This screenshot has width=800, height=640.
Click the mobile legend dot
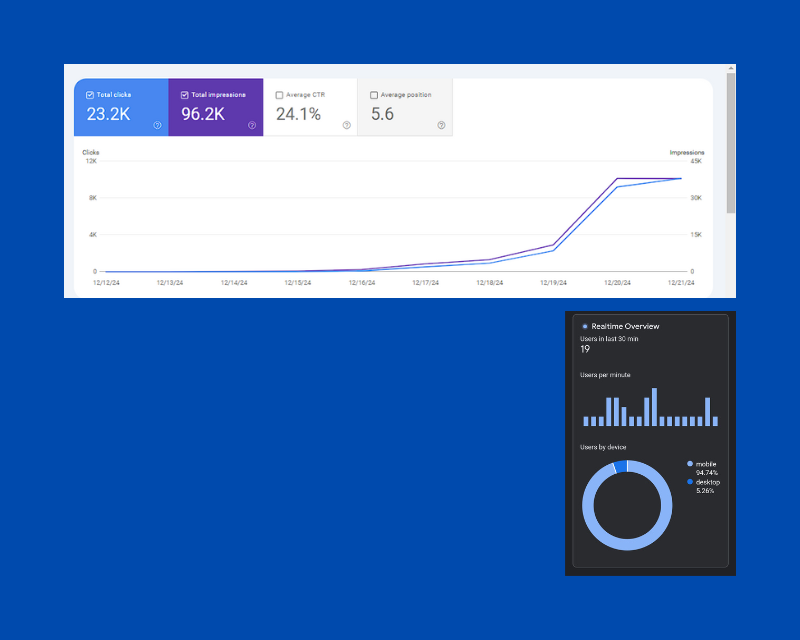(690, 464)
